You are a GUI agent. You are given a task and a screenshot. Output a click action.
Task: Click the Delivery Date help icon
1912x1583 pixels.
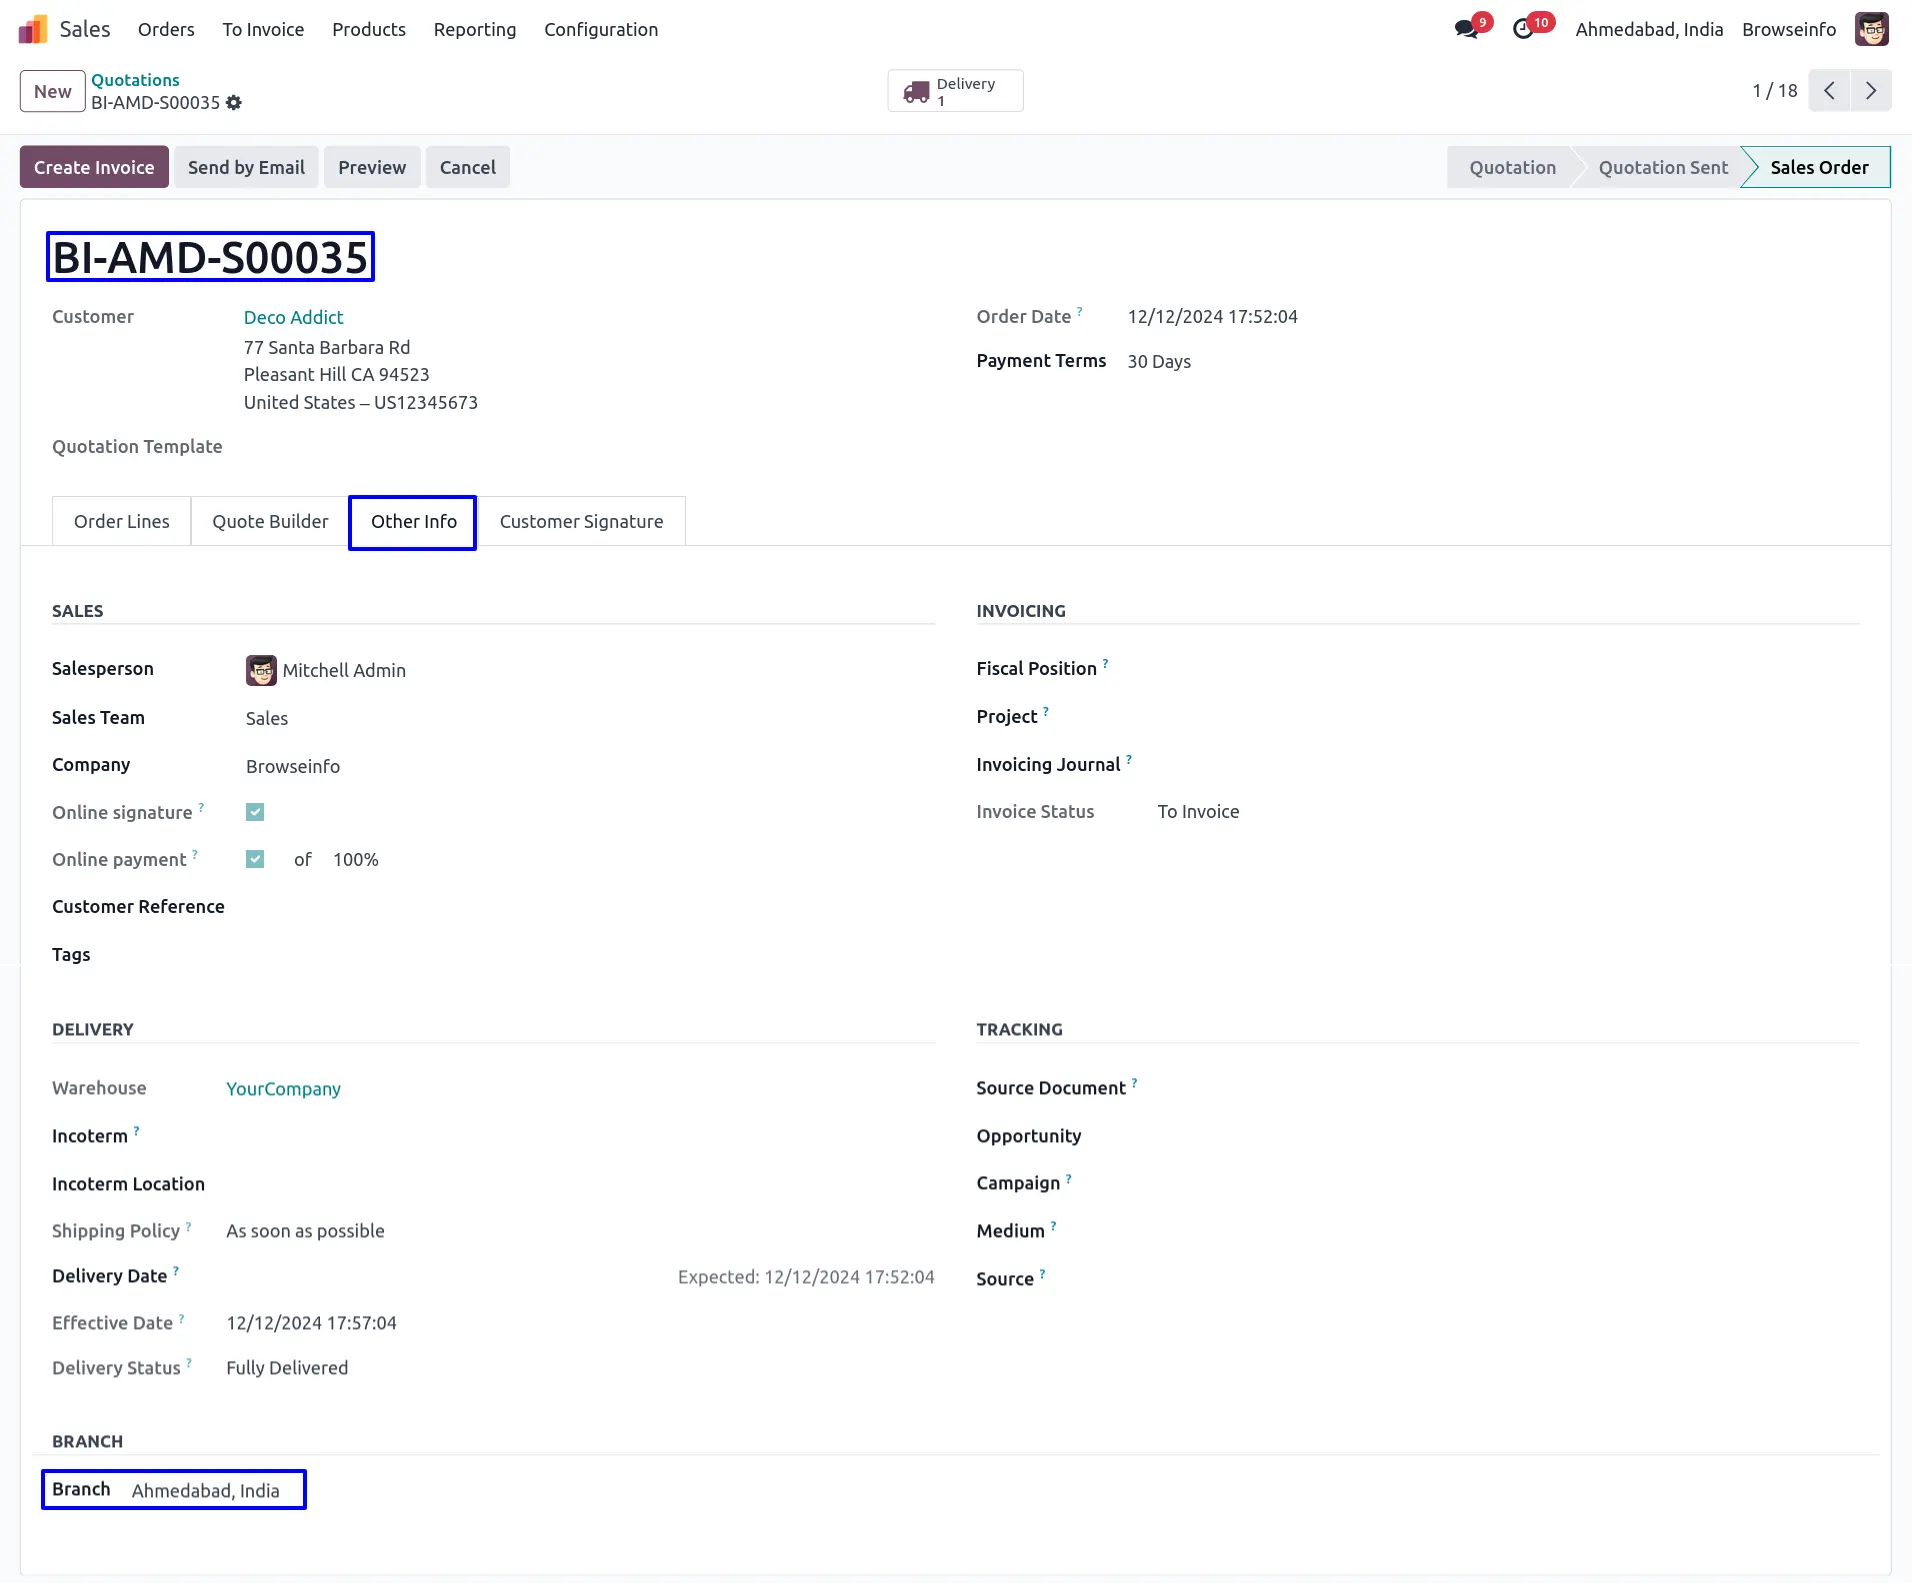pos(176,1270)
